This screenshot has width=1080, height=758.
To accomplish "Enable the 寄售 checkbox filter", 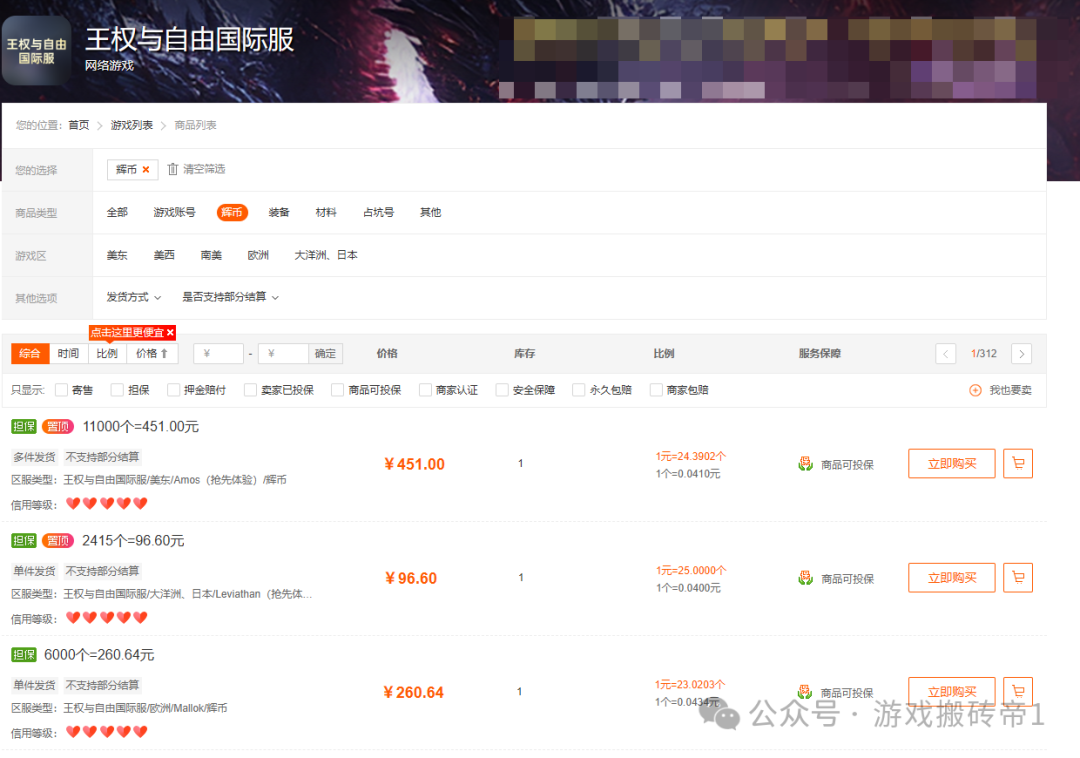I will 62,390.
